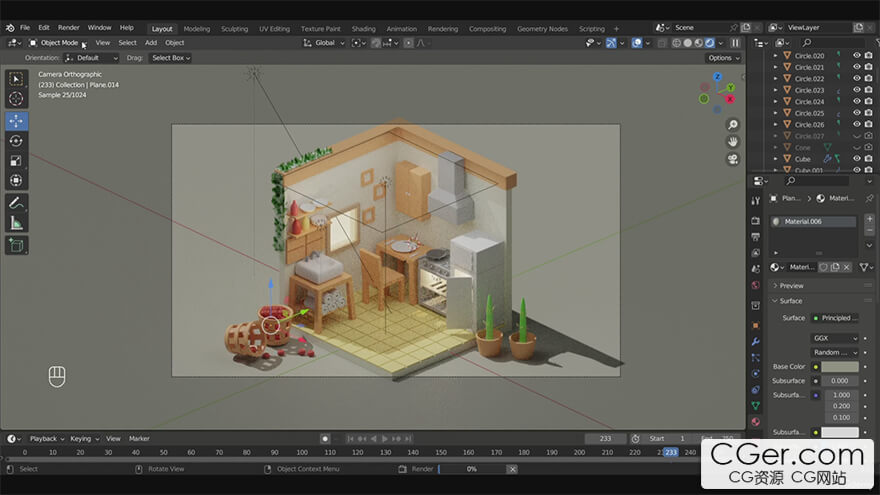The image size is (880, 495).
Task: Select the Annotate tool
Action: coord(16,203)
